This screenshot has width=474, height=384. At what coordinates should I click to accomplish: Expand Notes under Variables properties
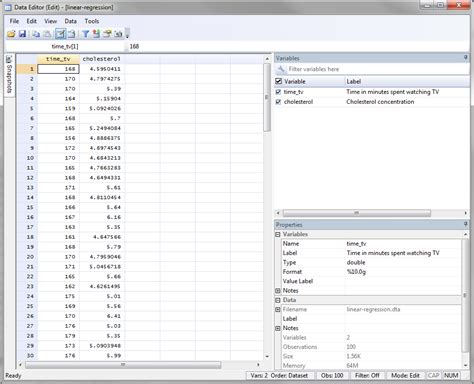pos(278,291)
